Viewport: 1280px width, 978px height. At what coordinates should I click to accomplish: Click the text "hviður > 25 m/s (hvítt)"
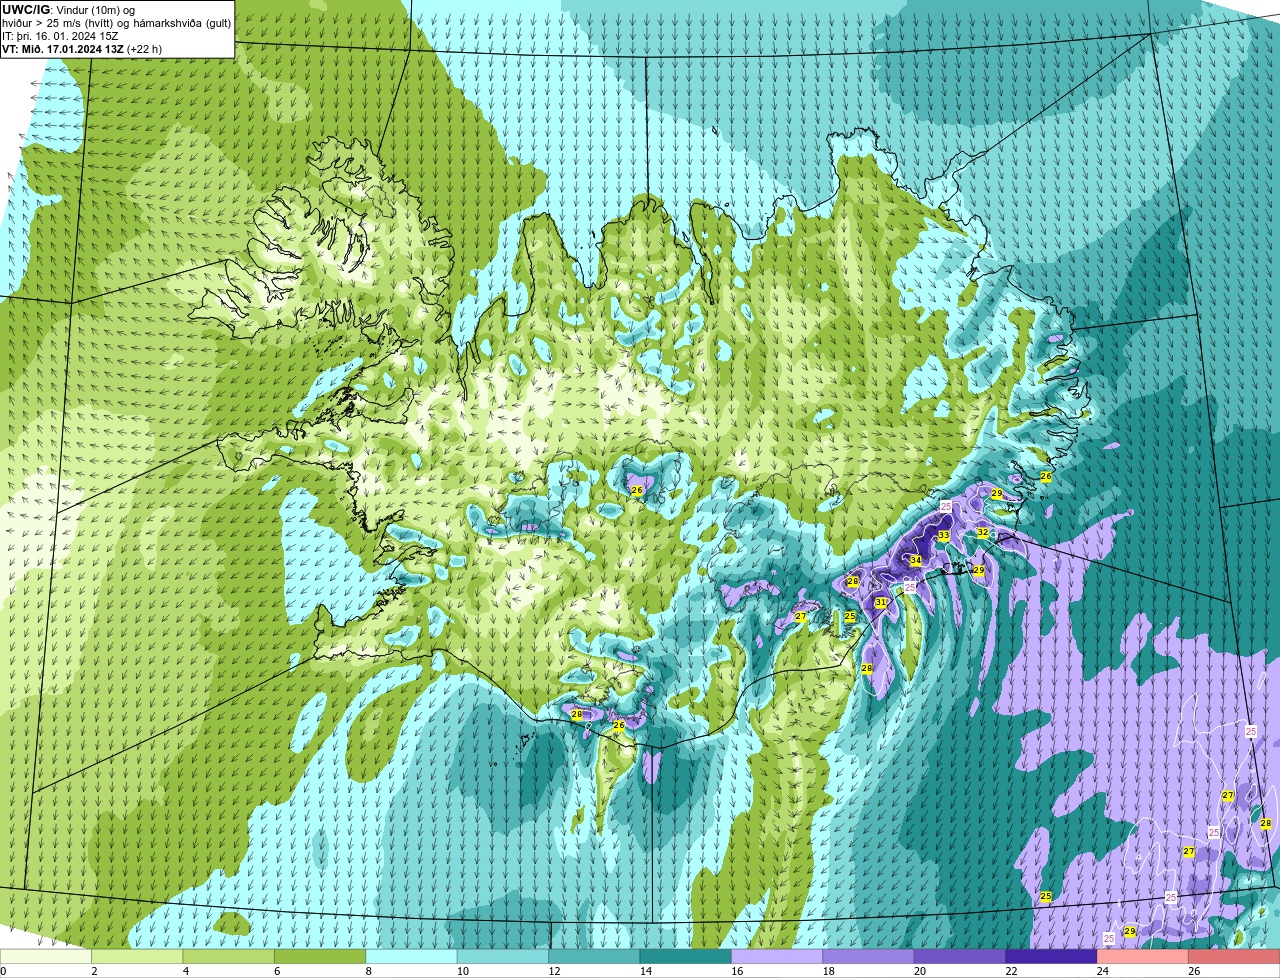tap(60, 23)
